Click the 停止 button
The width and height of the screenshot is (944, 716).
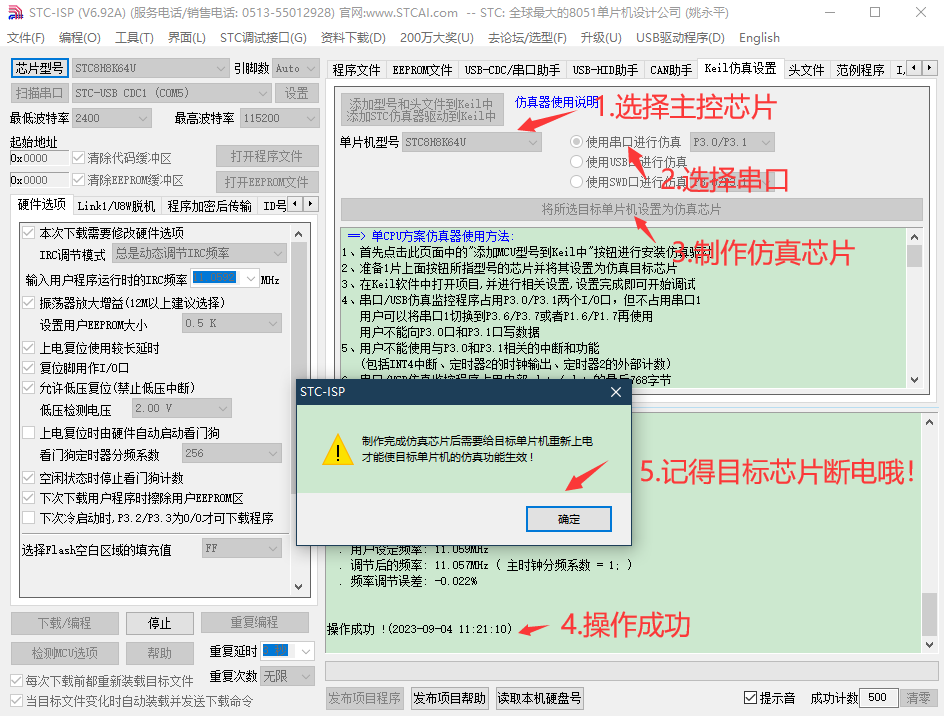160,623
